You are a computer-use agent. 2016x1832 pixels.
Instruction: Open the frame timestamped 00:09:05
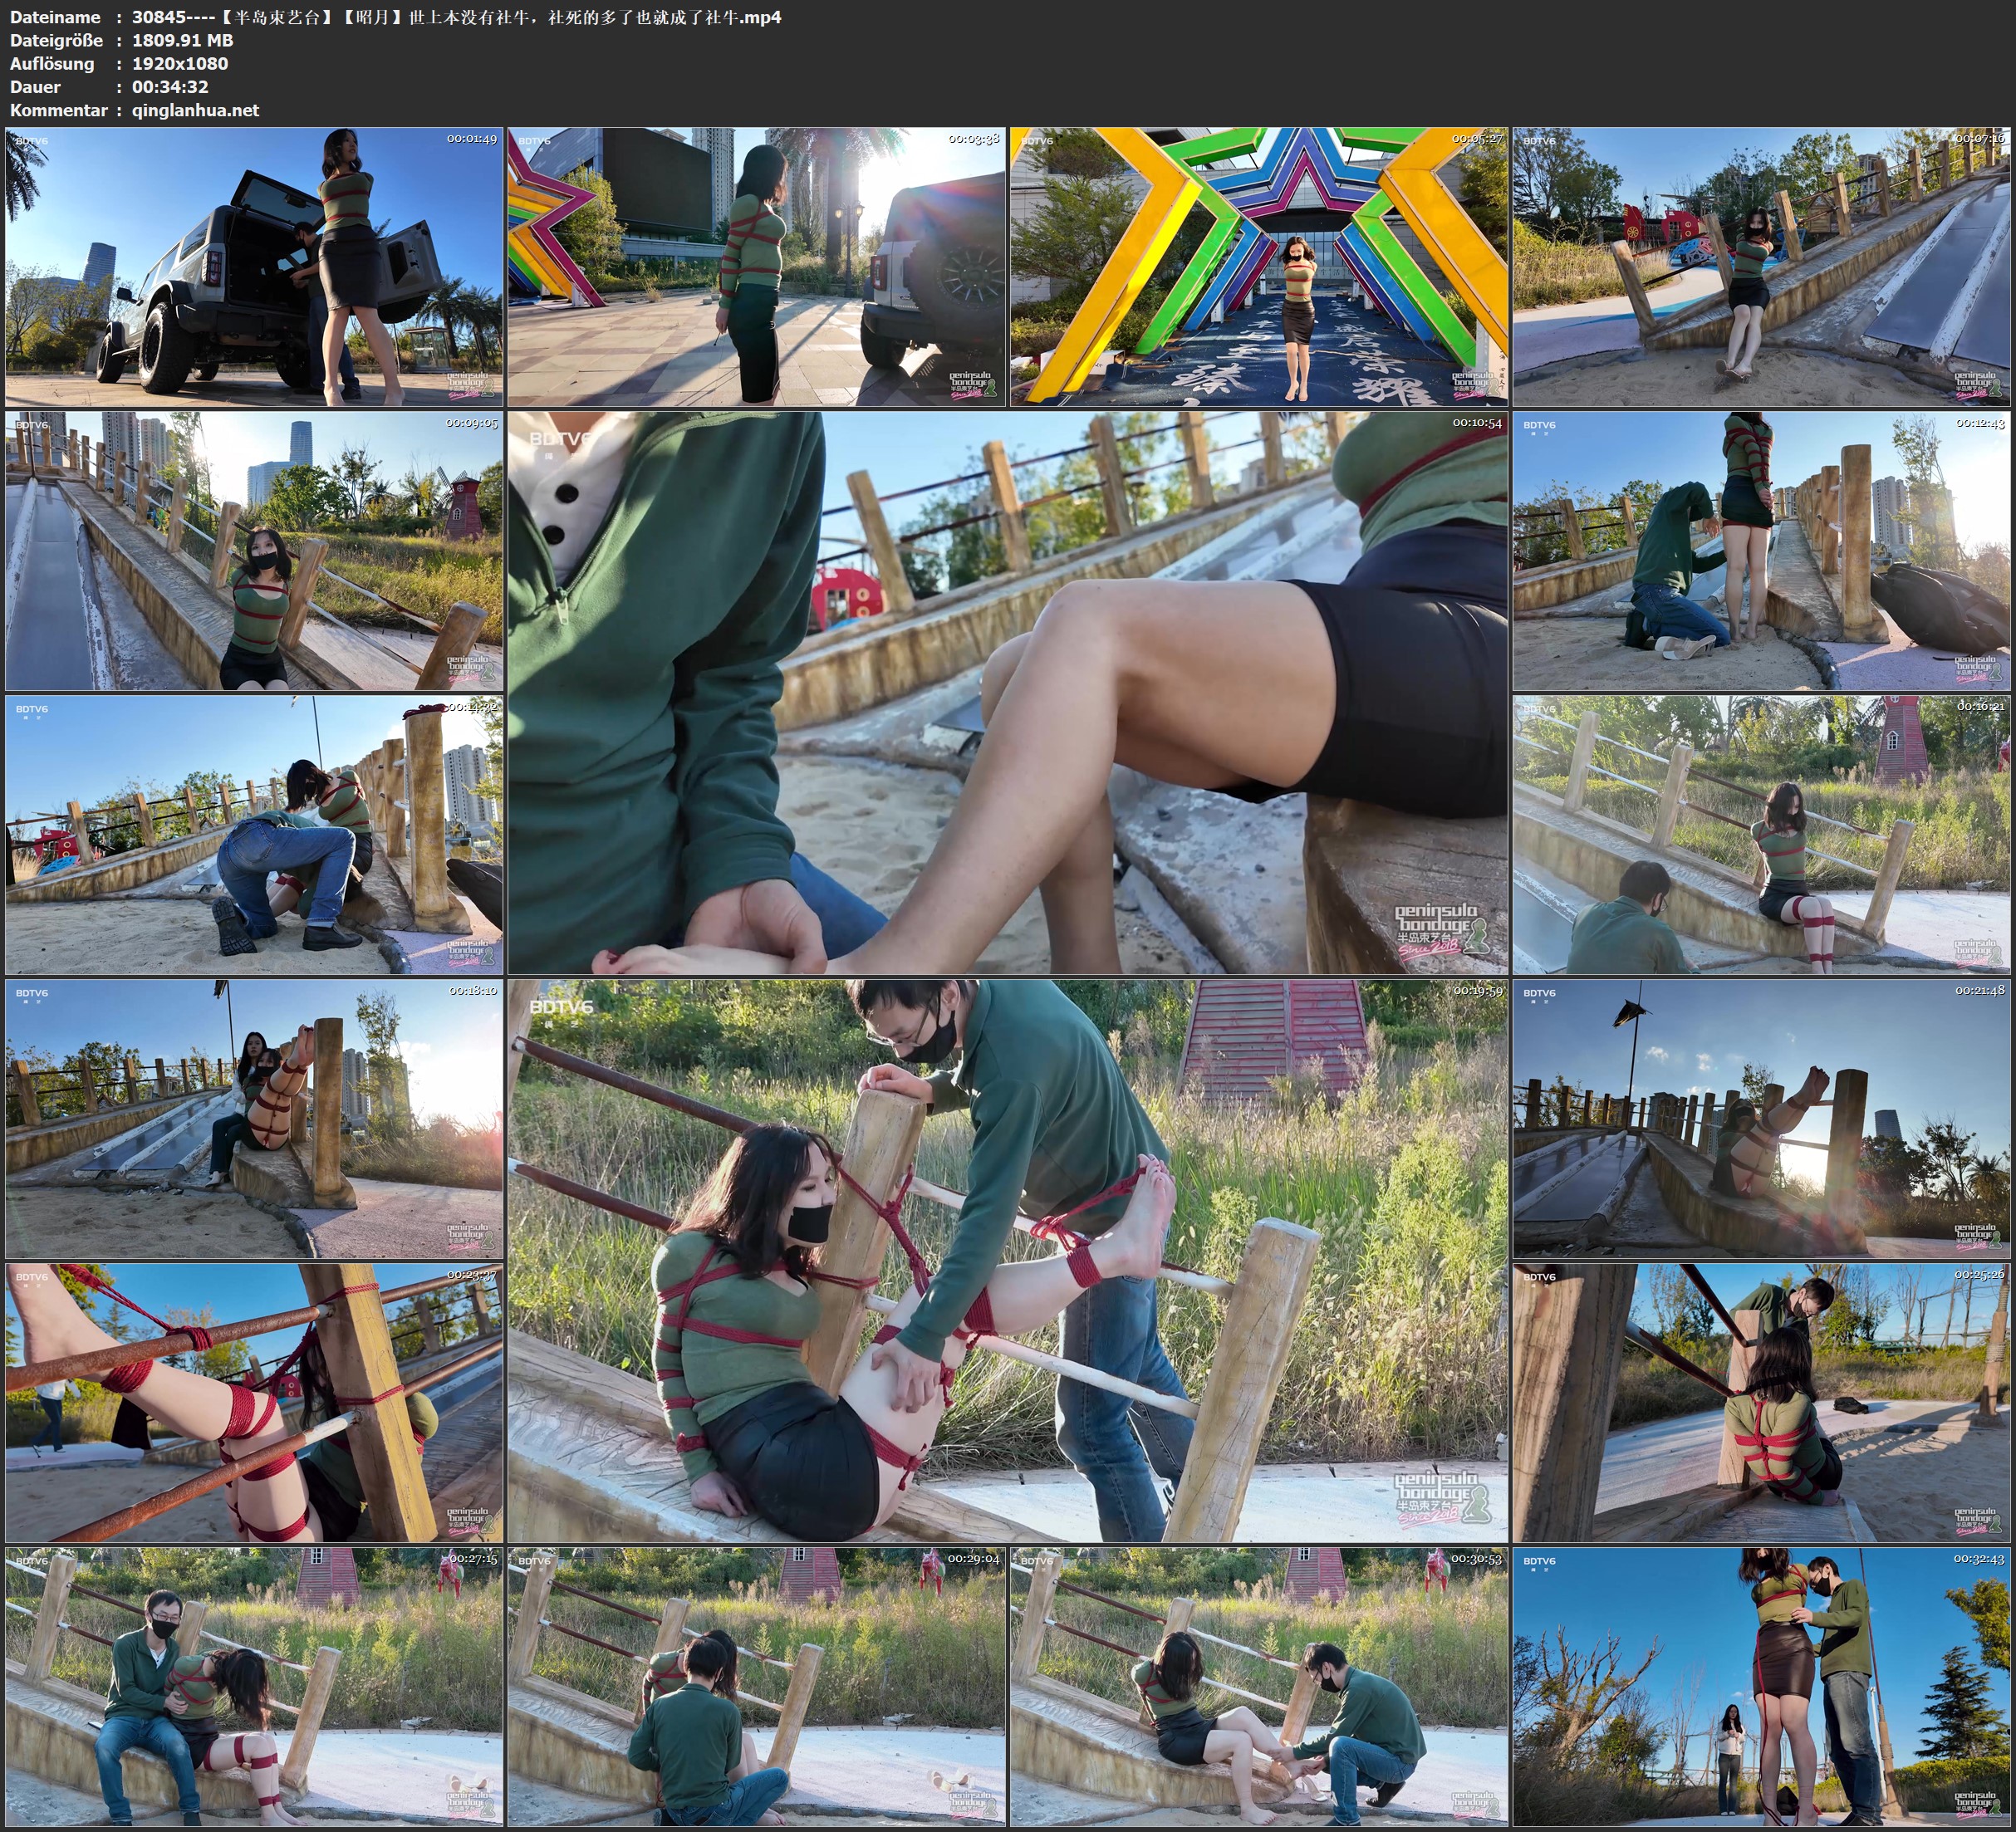pos(254,550)
